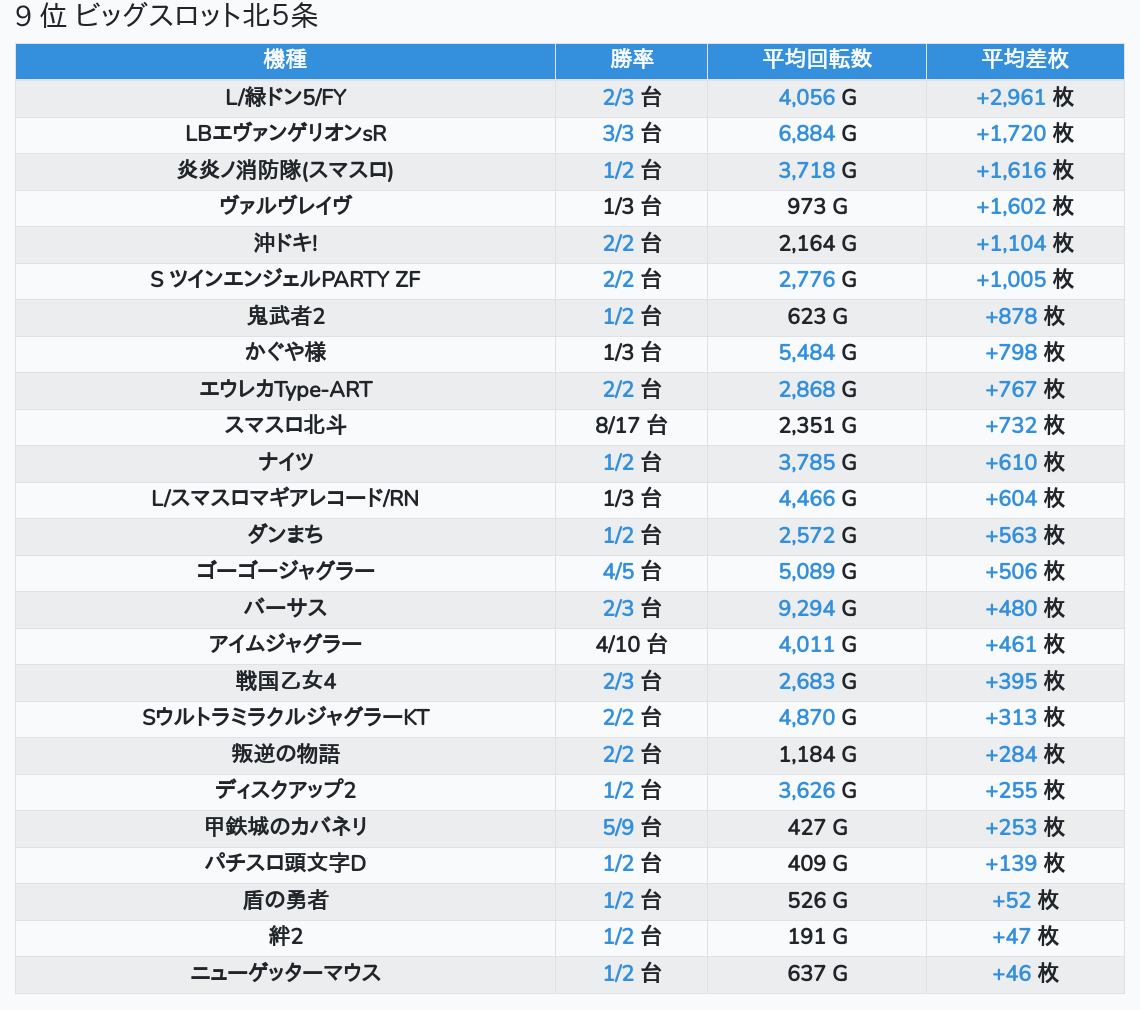Select the heading ビッグスロット北5条
The height and width of the screenshot is (1010, 1140).
[x=196, y=16]
